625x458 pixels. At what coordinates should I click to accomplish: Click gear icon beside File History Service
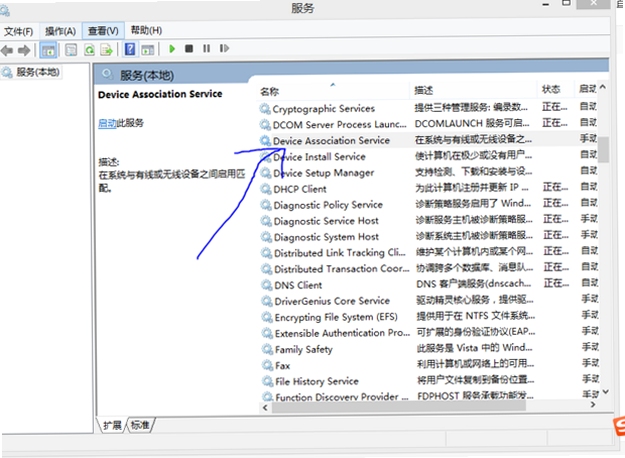point(267,381)
